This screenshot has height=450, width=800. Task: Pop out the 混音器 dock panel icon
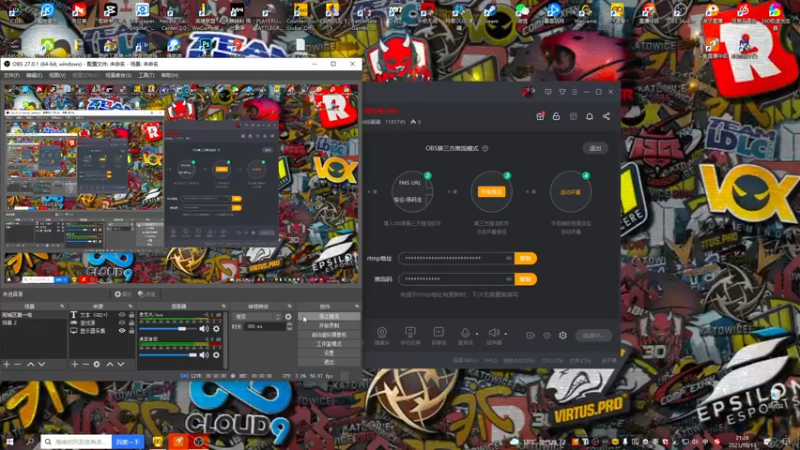click(x=223, y=306)
